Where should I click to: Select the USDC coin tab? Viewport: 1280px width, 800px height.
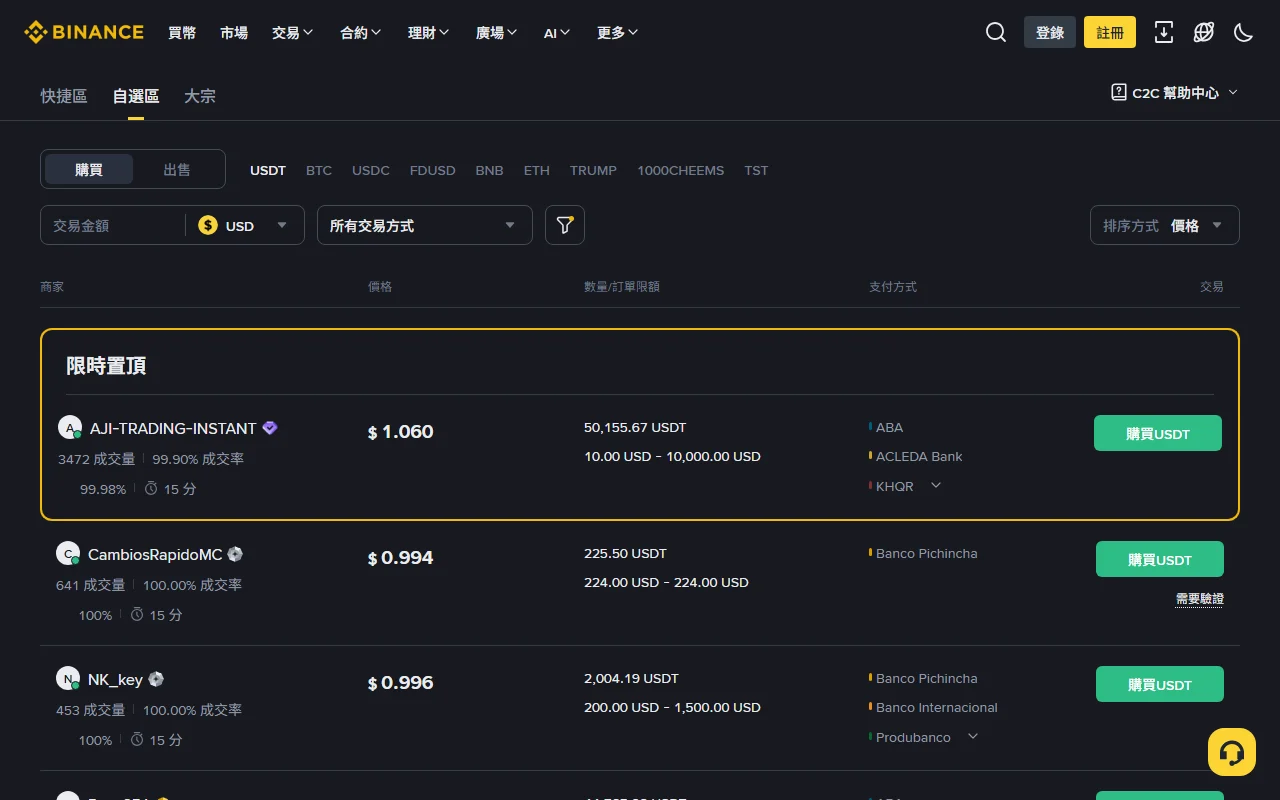click(x=371, y=170)
